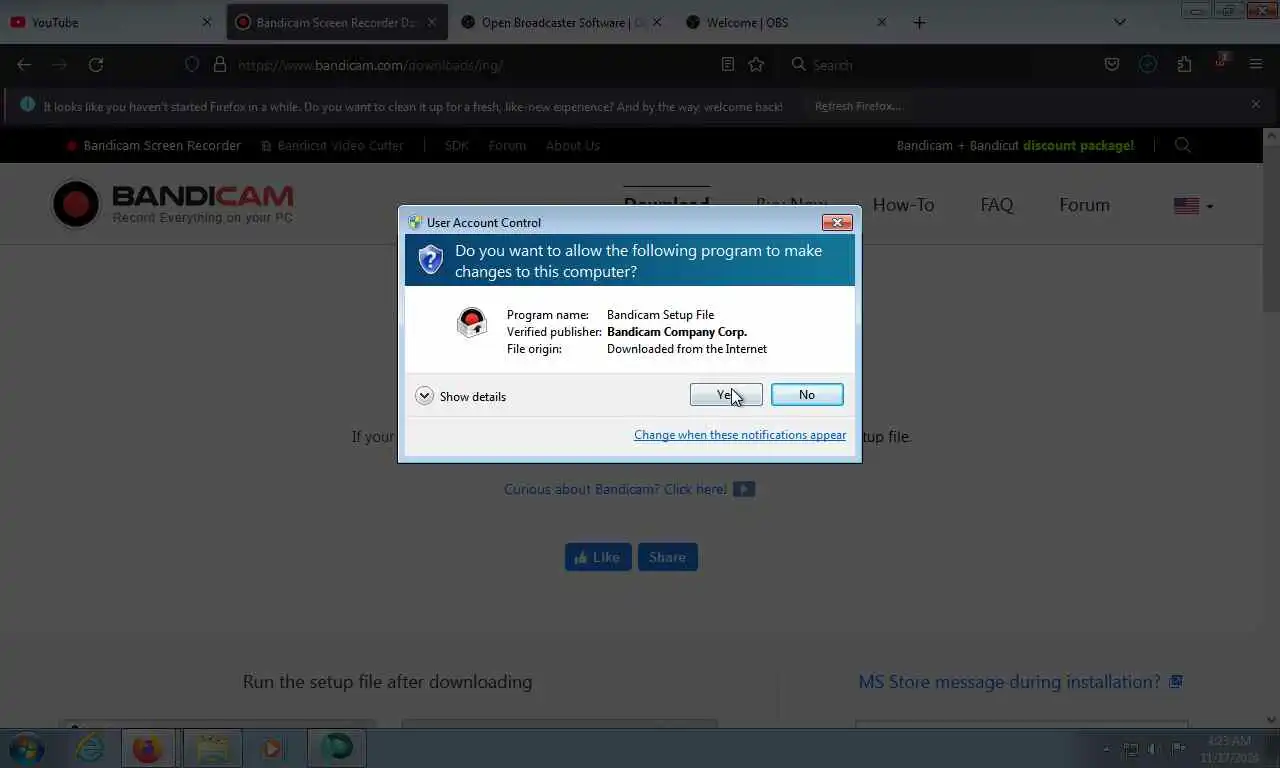The image size is (1280, 768).
Task: Open 'Change when these notifications appear' link
Action: [x=740, y=435]
